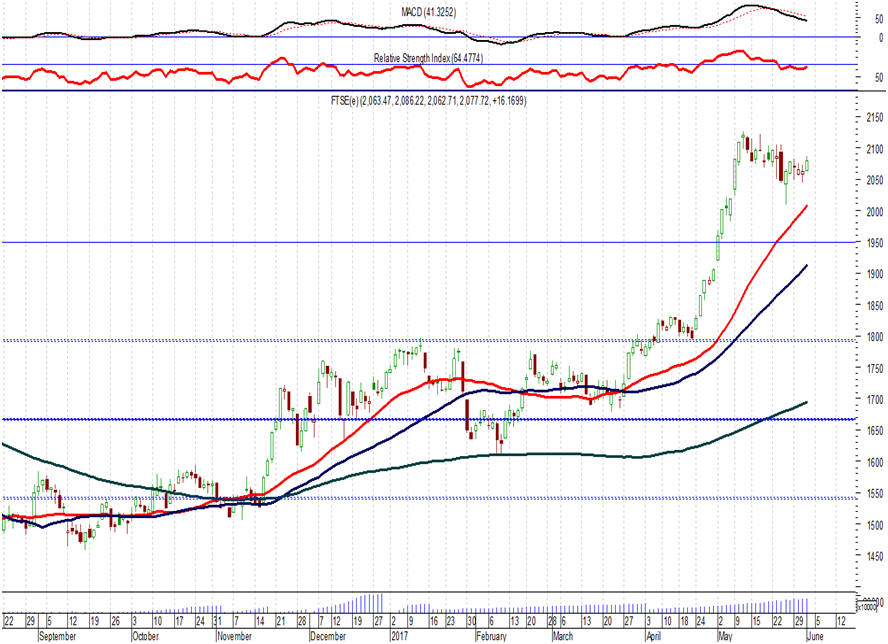Click the February month label
Screen dimensions: 888x644
coord(492,637)
